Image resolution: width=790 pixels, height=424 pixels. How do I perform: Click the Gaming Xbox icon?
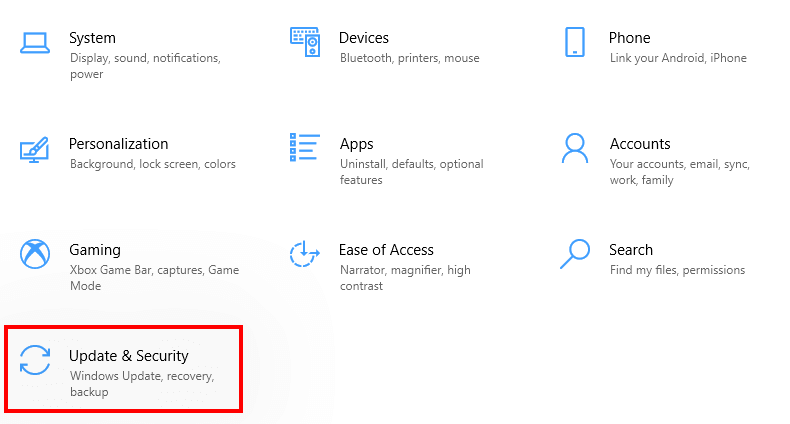tap(35, 254)
